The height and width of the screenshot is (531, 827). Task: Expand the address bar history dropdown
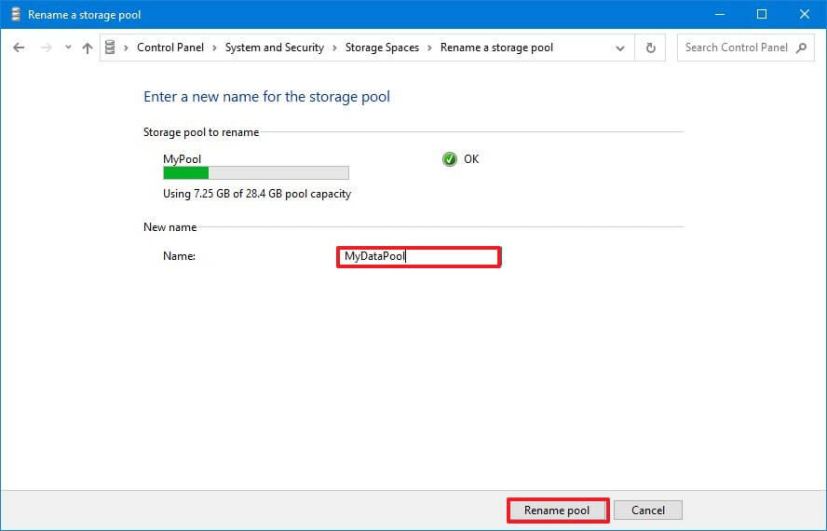[621, 48]
